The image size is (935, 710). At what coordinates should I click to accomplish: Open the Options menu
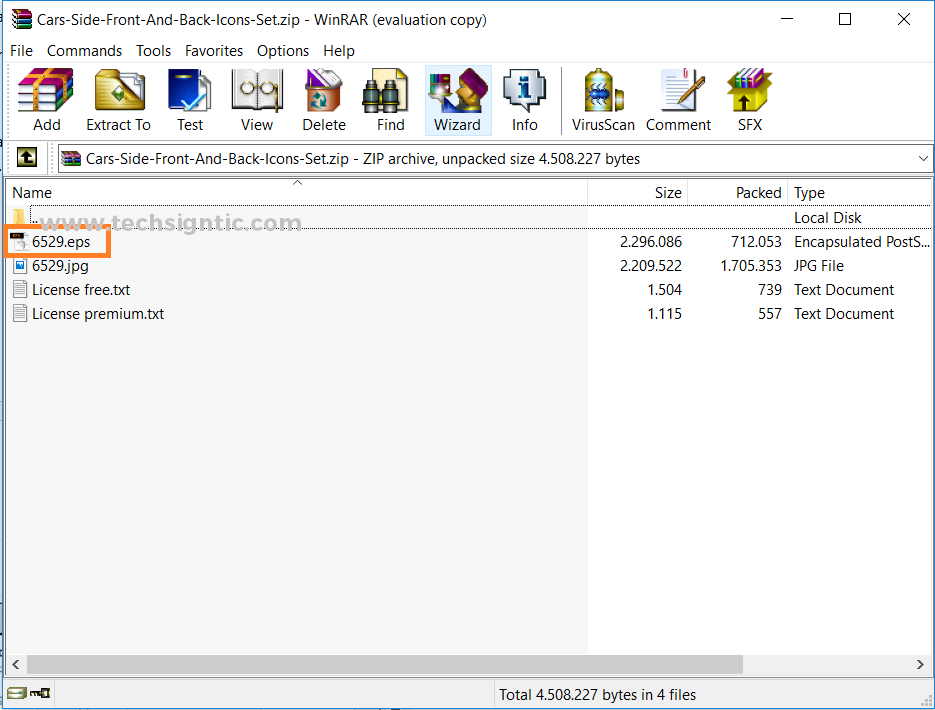[283, 51]
